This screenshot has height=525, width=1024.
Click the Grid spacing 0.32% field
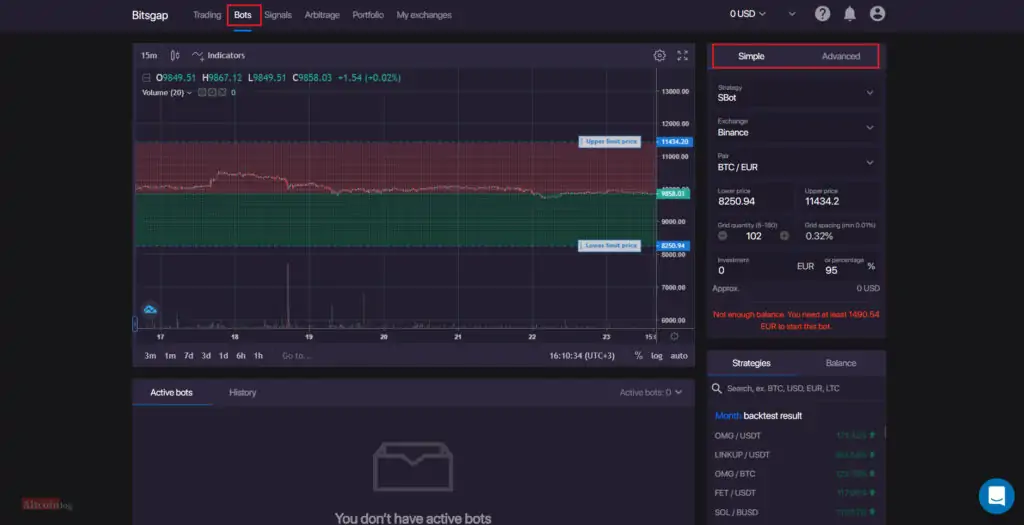click(840, 232)
